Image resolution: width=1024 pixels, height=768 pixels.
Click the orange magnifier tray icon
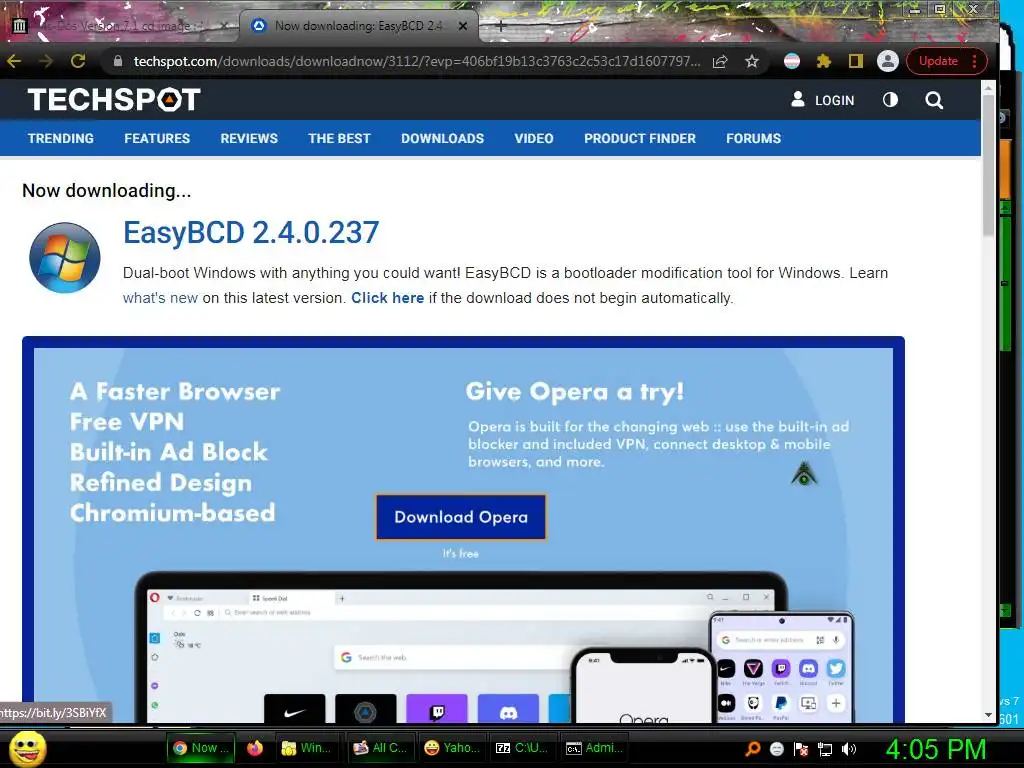(x=753, y=749)
